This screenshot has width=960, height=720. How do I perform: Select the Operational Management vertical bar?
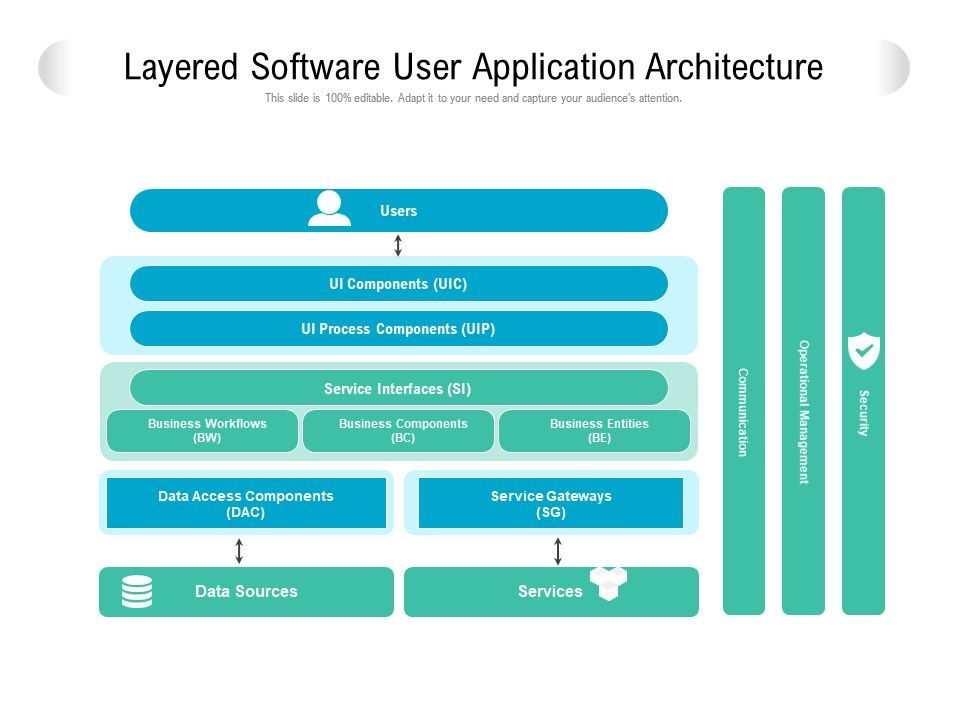[x=803, y=401]
